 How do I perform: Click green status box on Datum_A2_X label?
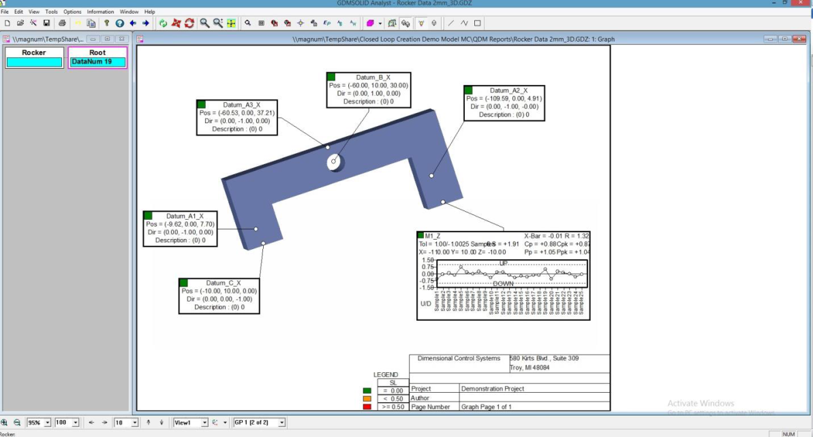[x=468, y=91]
